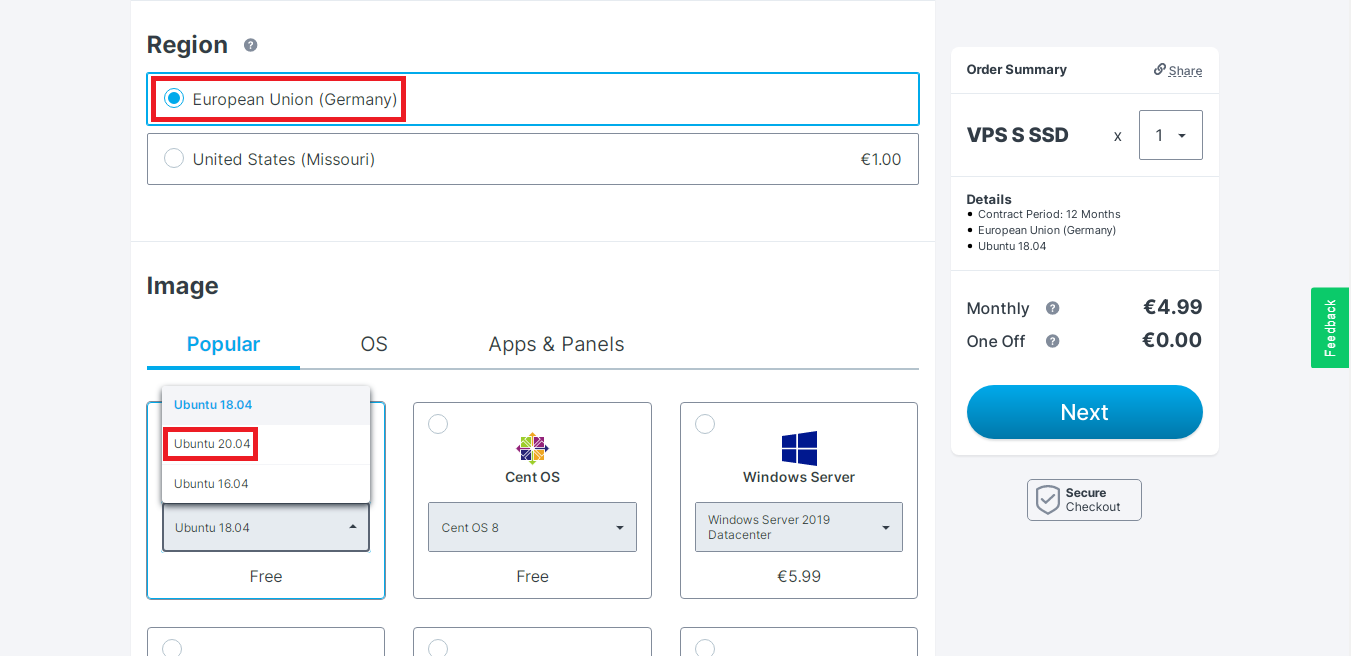The height and width of the screenshot is (656, 1351).
Task: Select the Windows Server image radio button
Action: 705,424
